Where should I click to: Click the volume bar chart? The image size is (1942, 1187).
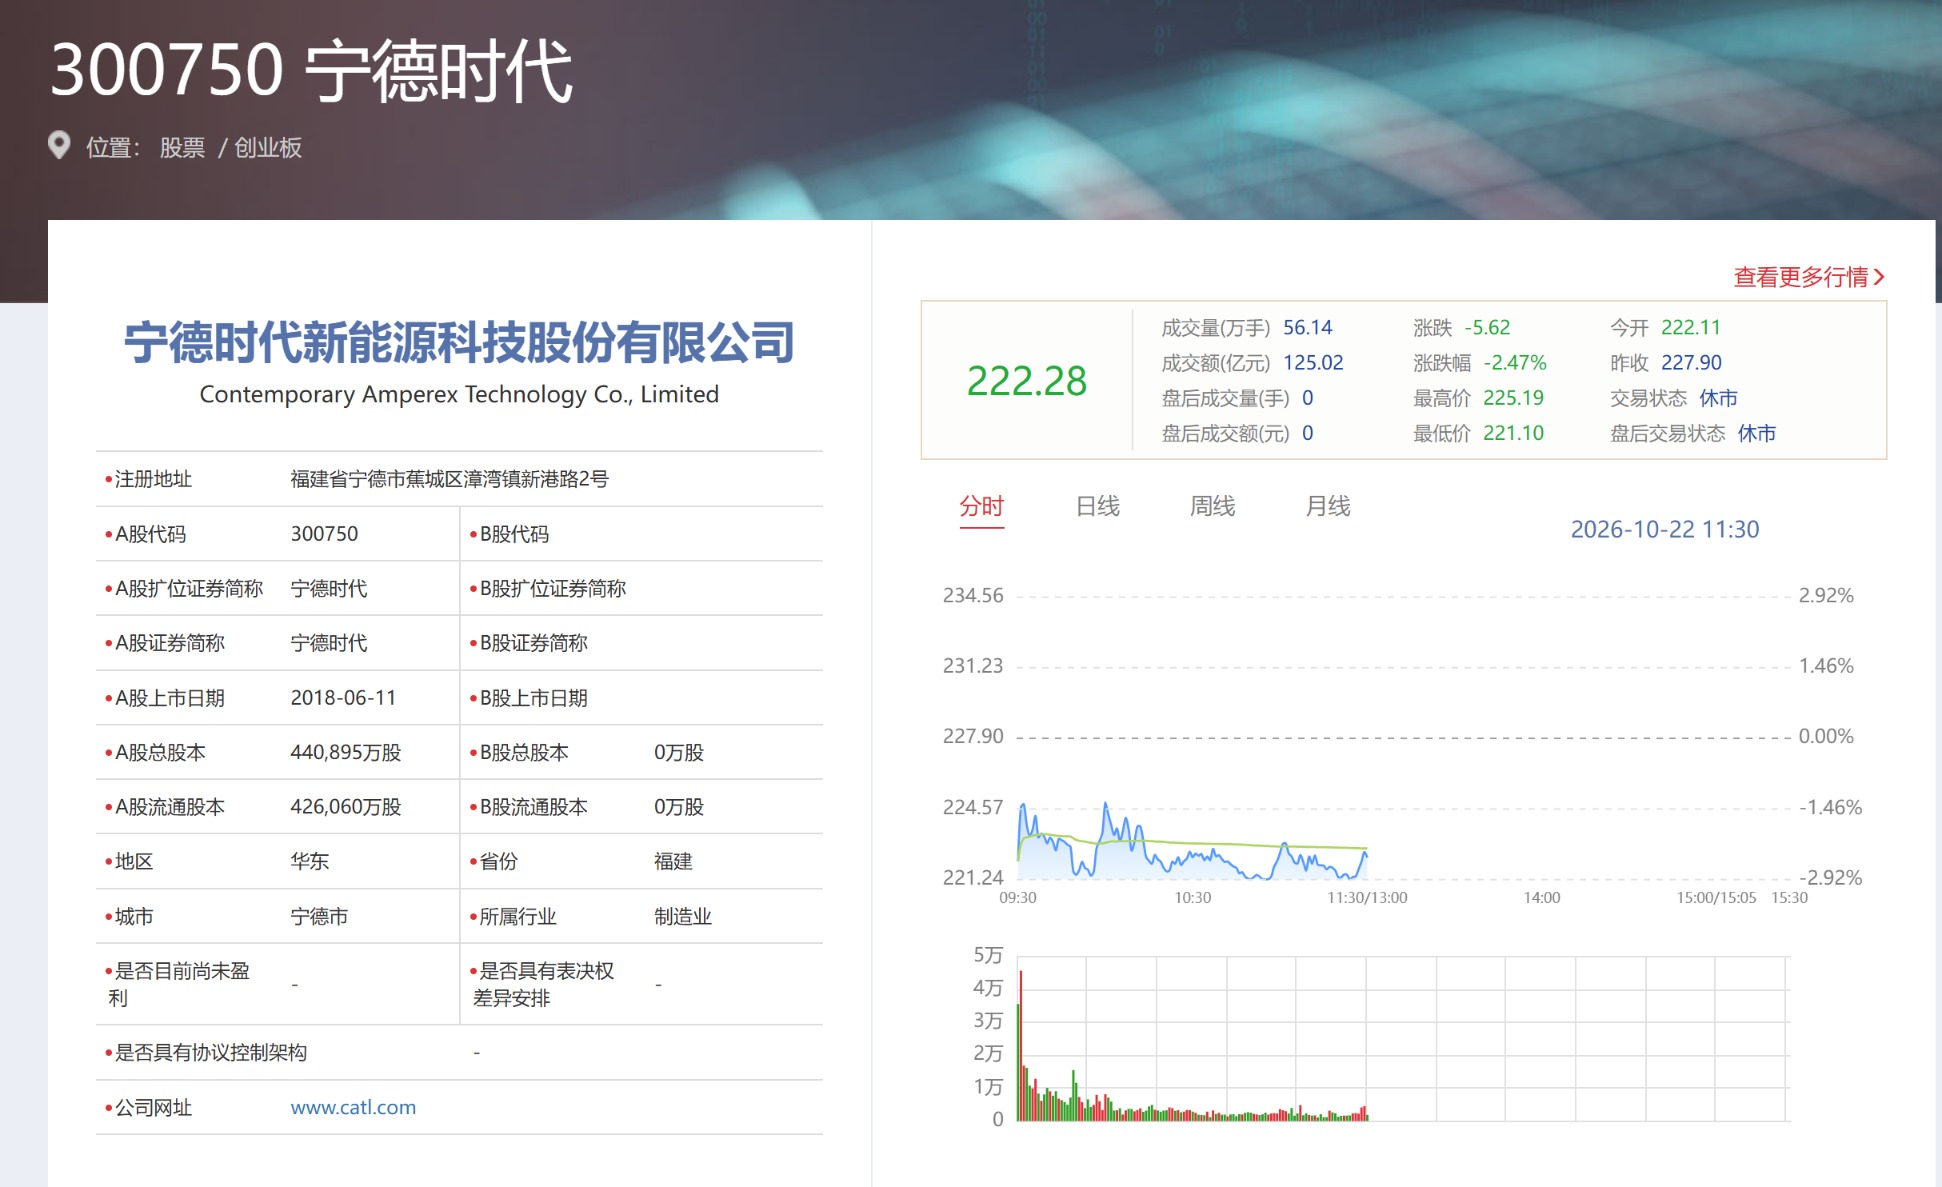coord(1403,1039)
